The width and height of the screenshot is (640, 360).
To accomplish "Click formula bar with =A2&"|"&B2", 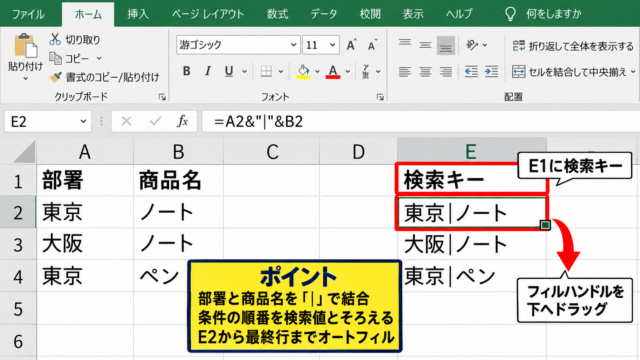I will 421,121.
